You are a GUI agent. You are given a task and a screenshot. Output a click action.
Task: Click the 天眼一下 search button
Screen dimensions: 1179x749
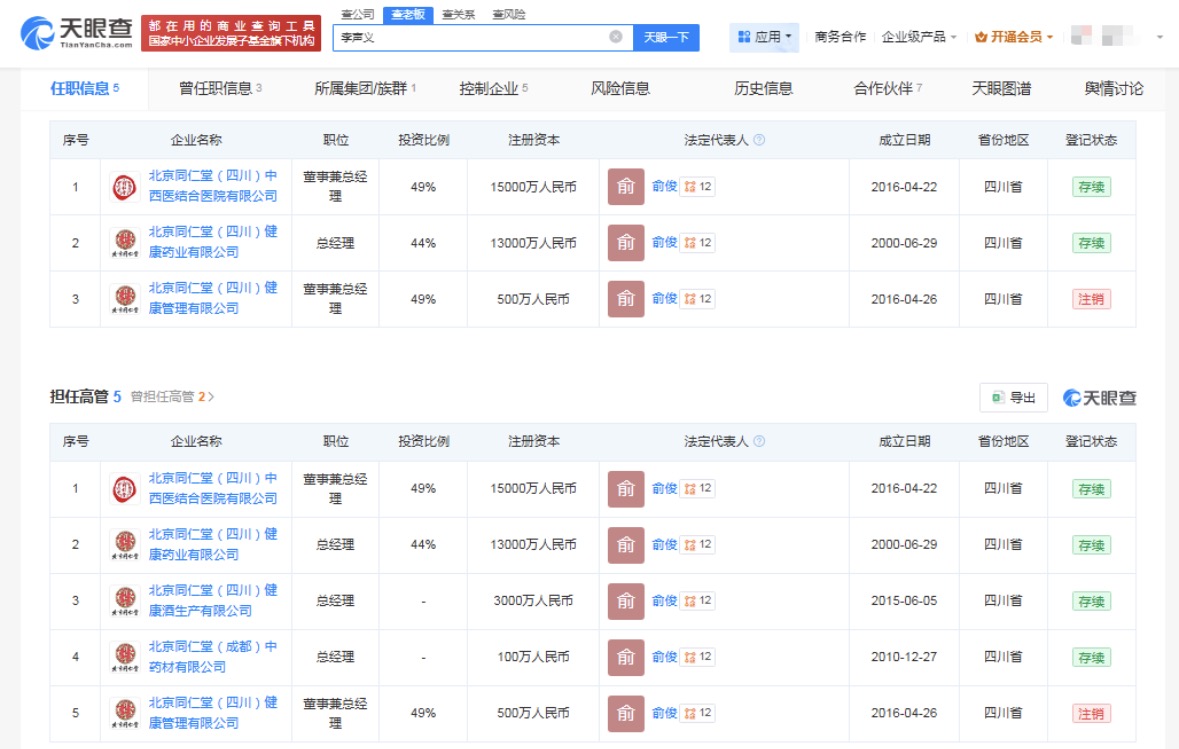click(x=665, y=37)
